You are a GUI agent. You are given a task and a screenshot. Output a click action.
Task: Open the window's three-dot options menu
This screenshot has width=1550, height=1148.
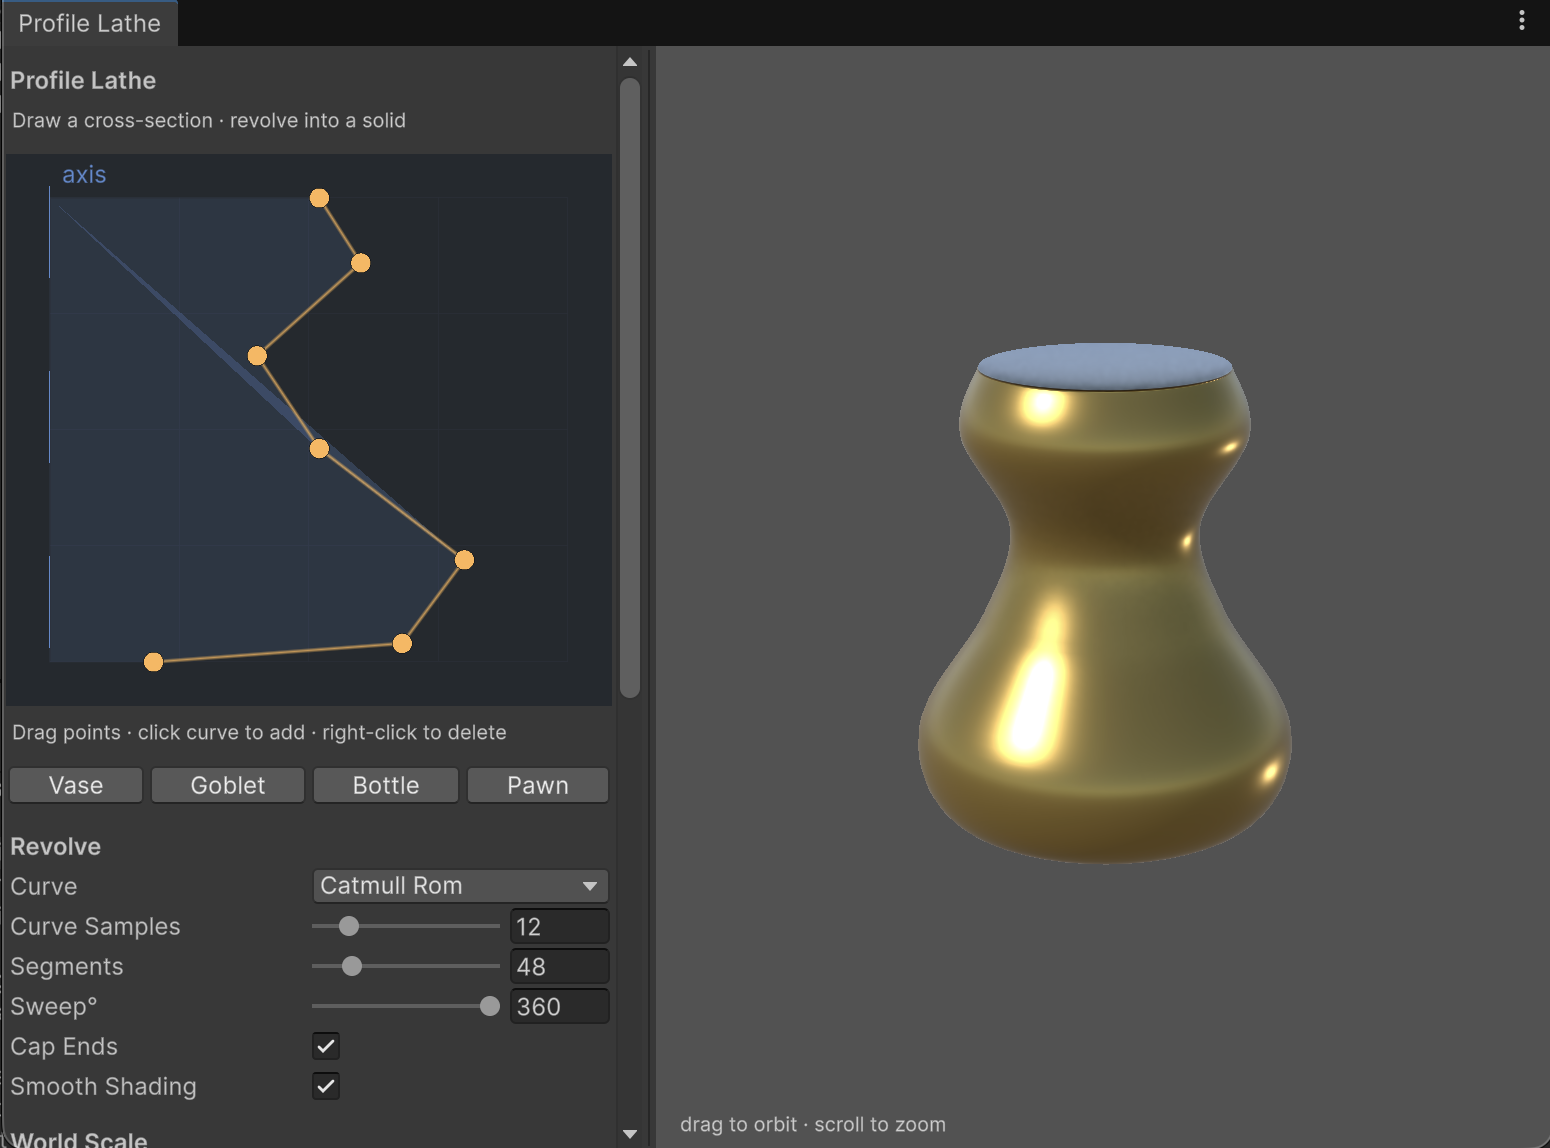click(1521, 20)
